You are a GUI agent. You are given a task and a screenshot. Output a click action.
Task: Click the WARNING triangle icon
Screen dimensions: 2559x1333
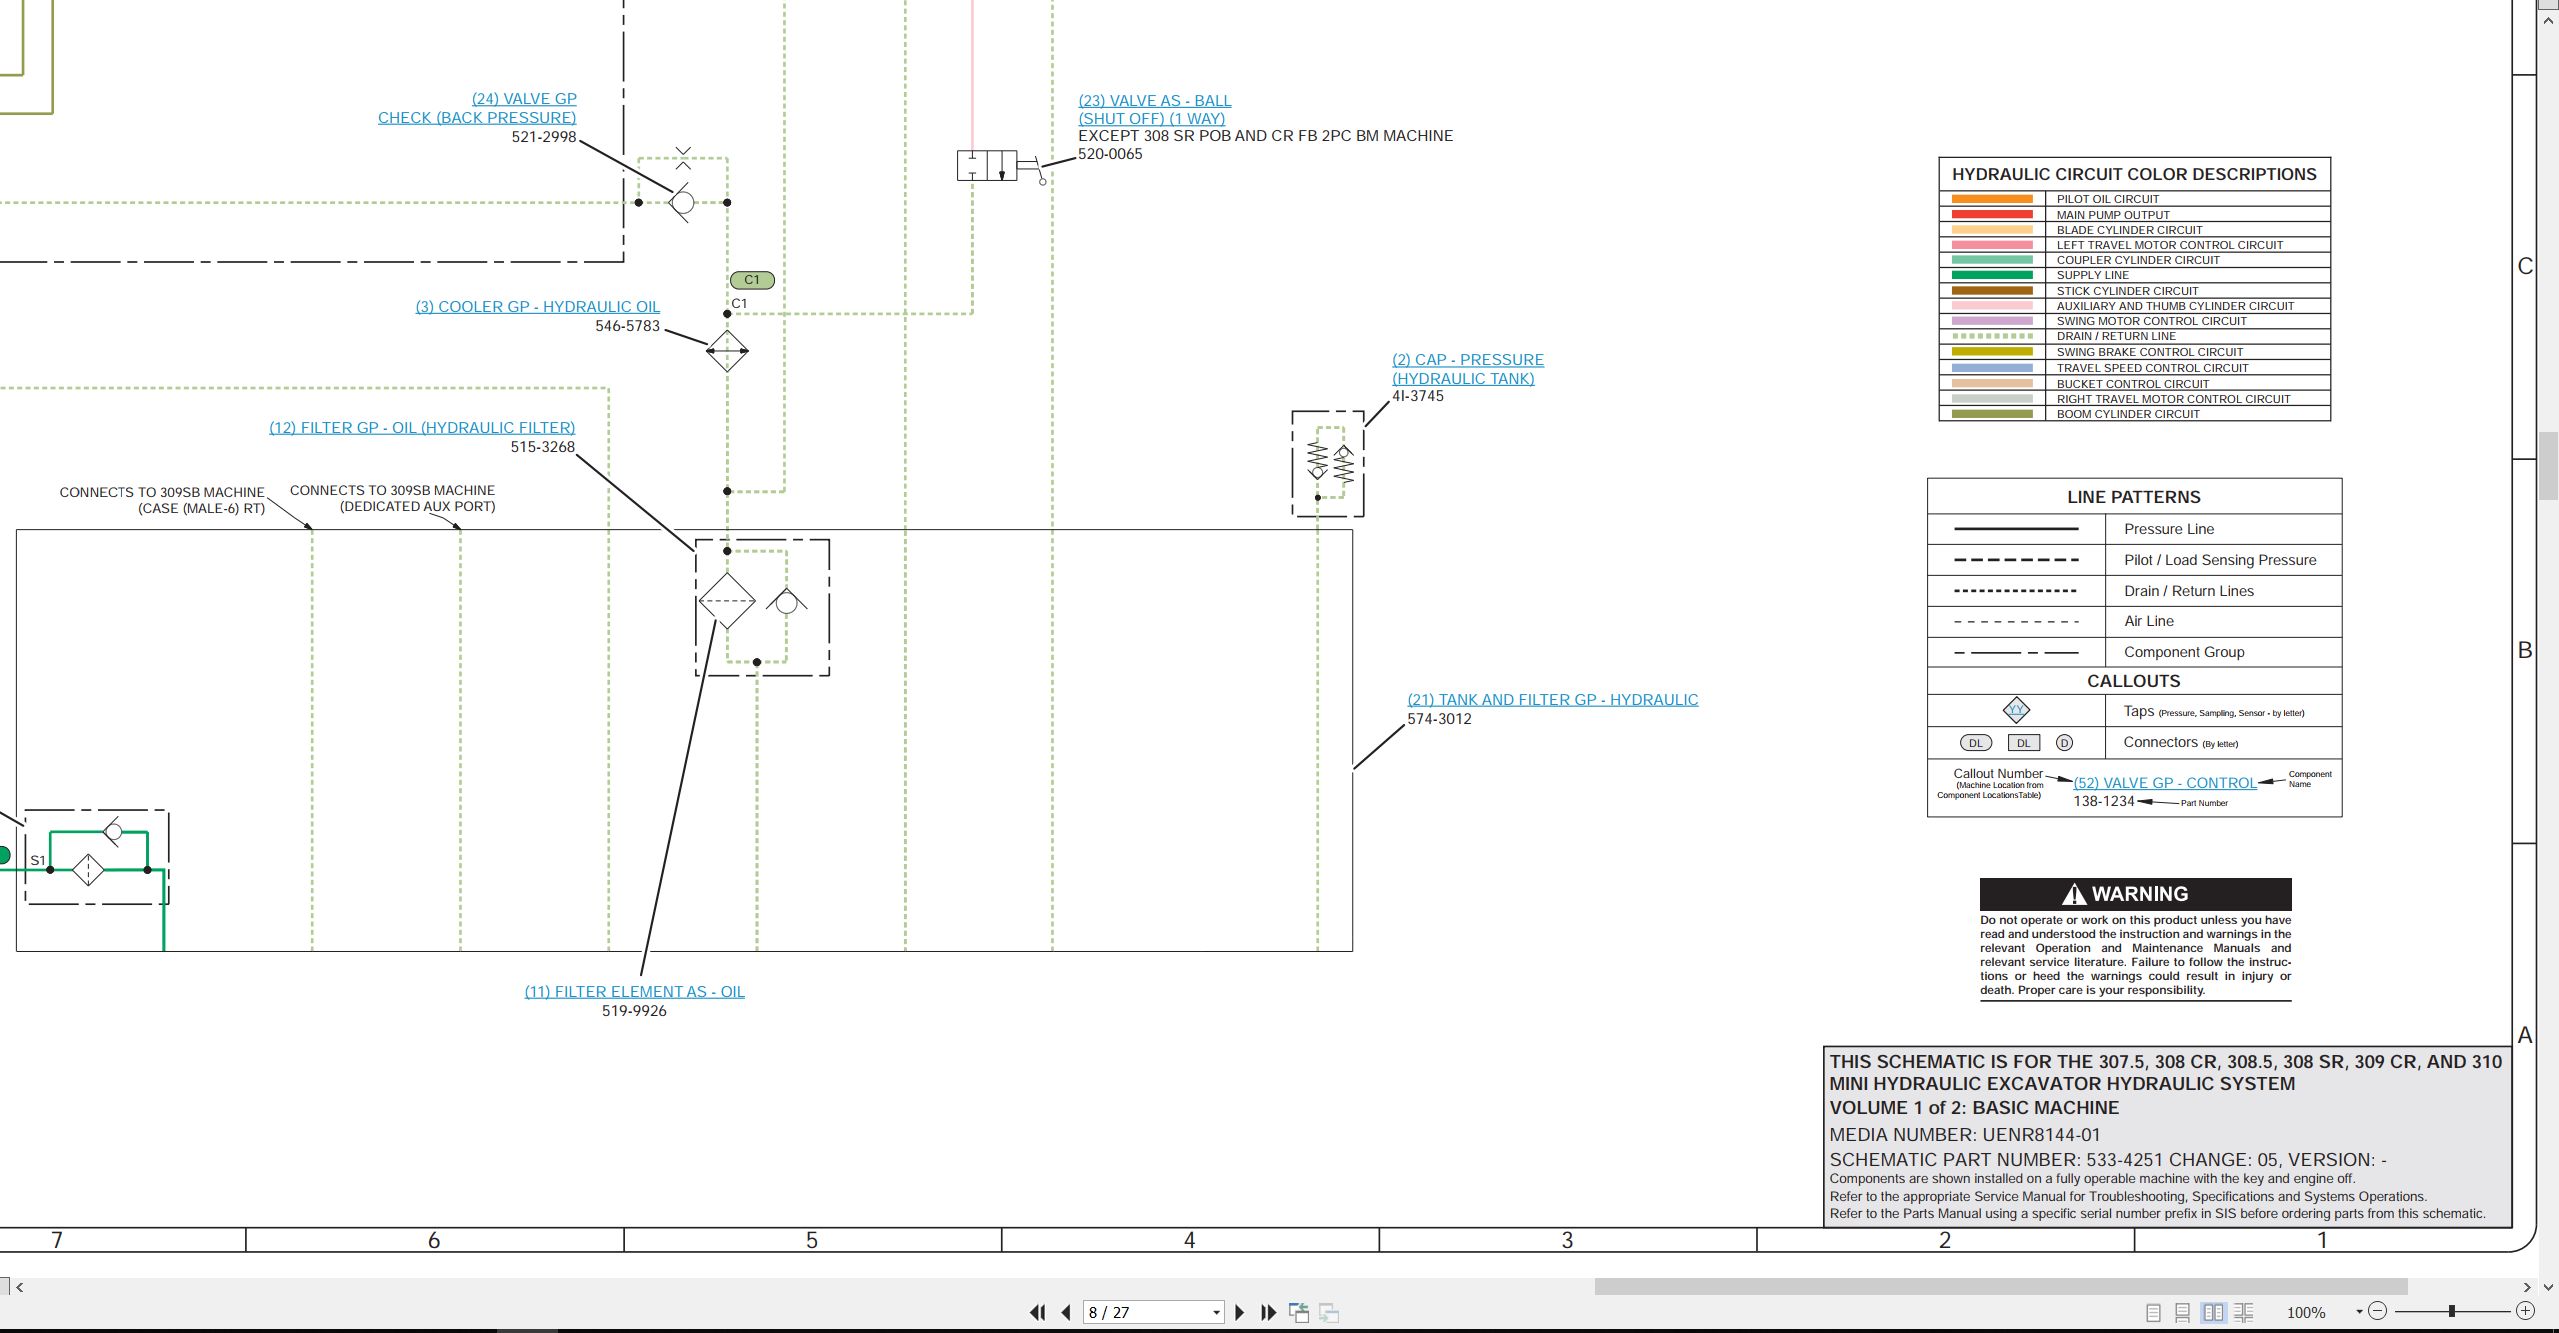pyautogui.click(x=2074, y=894)
